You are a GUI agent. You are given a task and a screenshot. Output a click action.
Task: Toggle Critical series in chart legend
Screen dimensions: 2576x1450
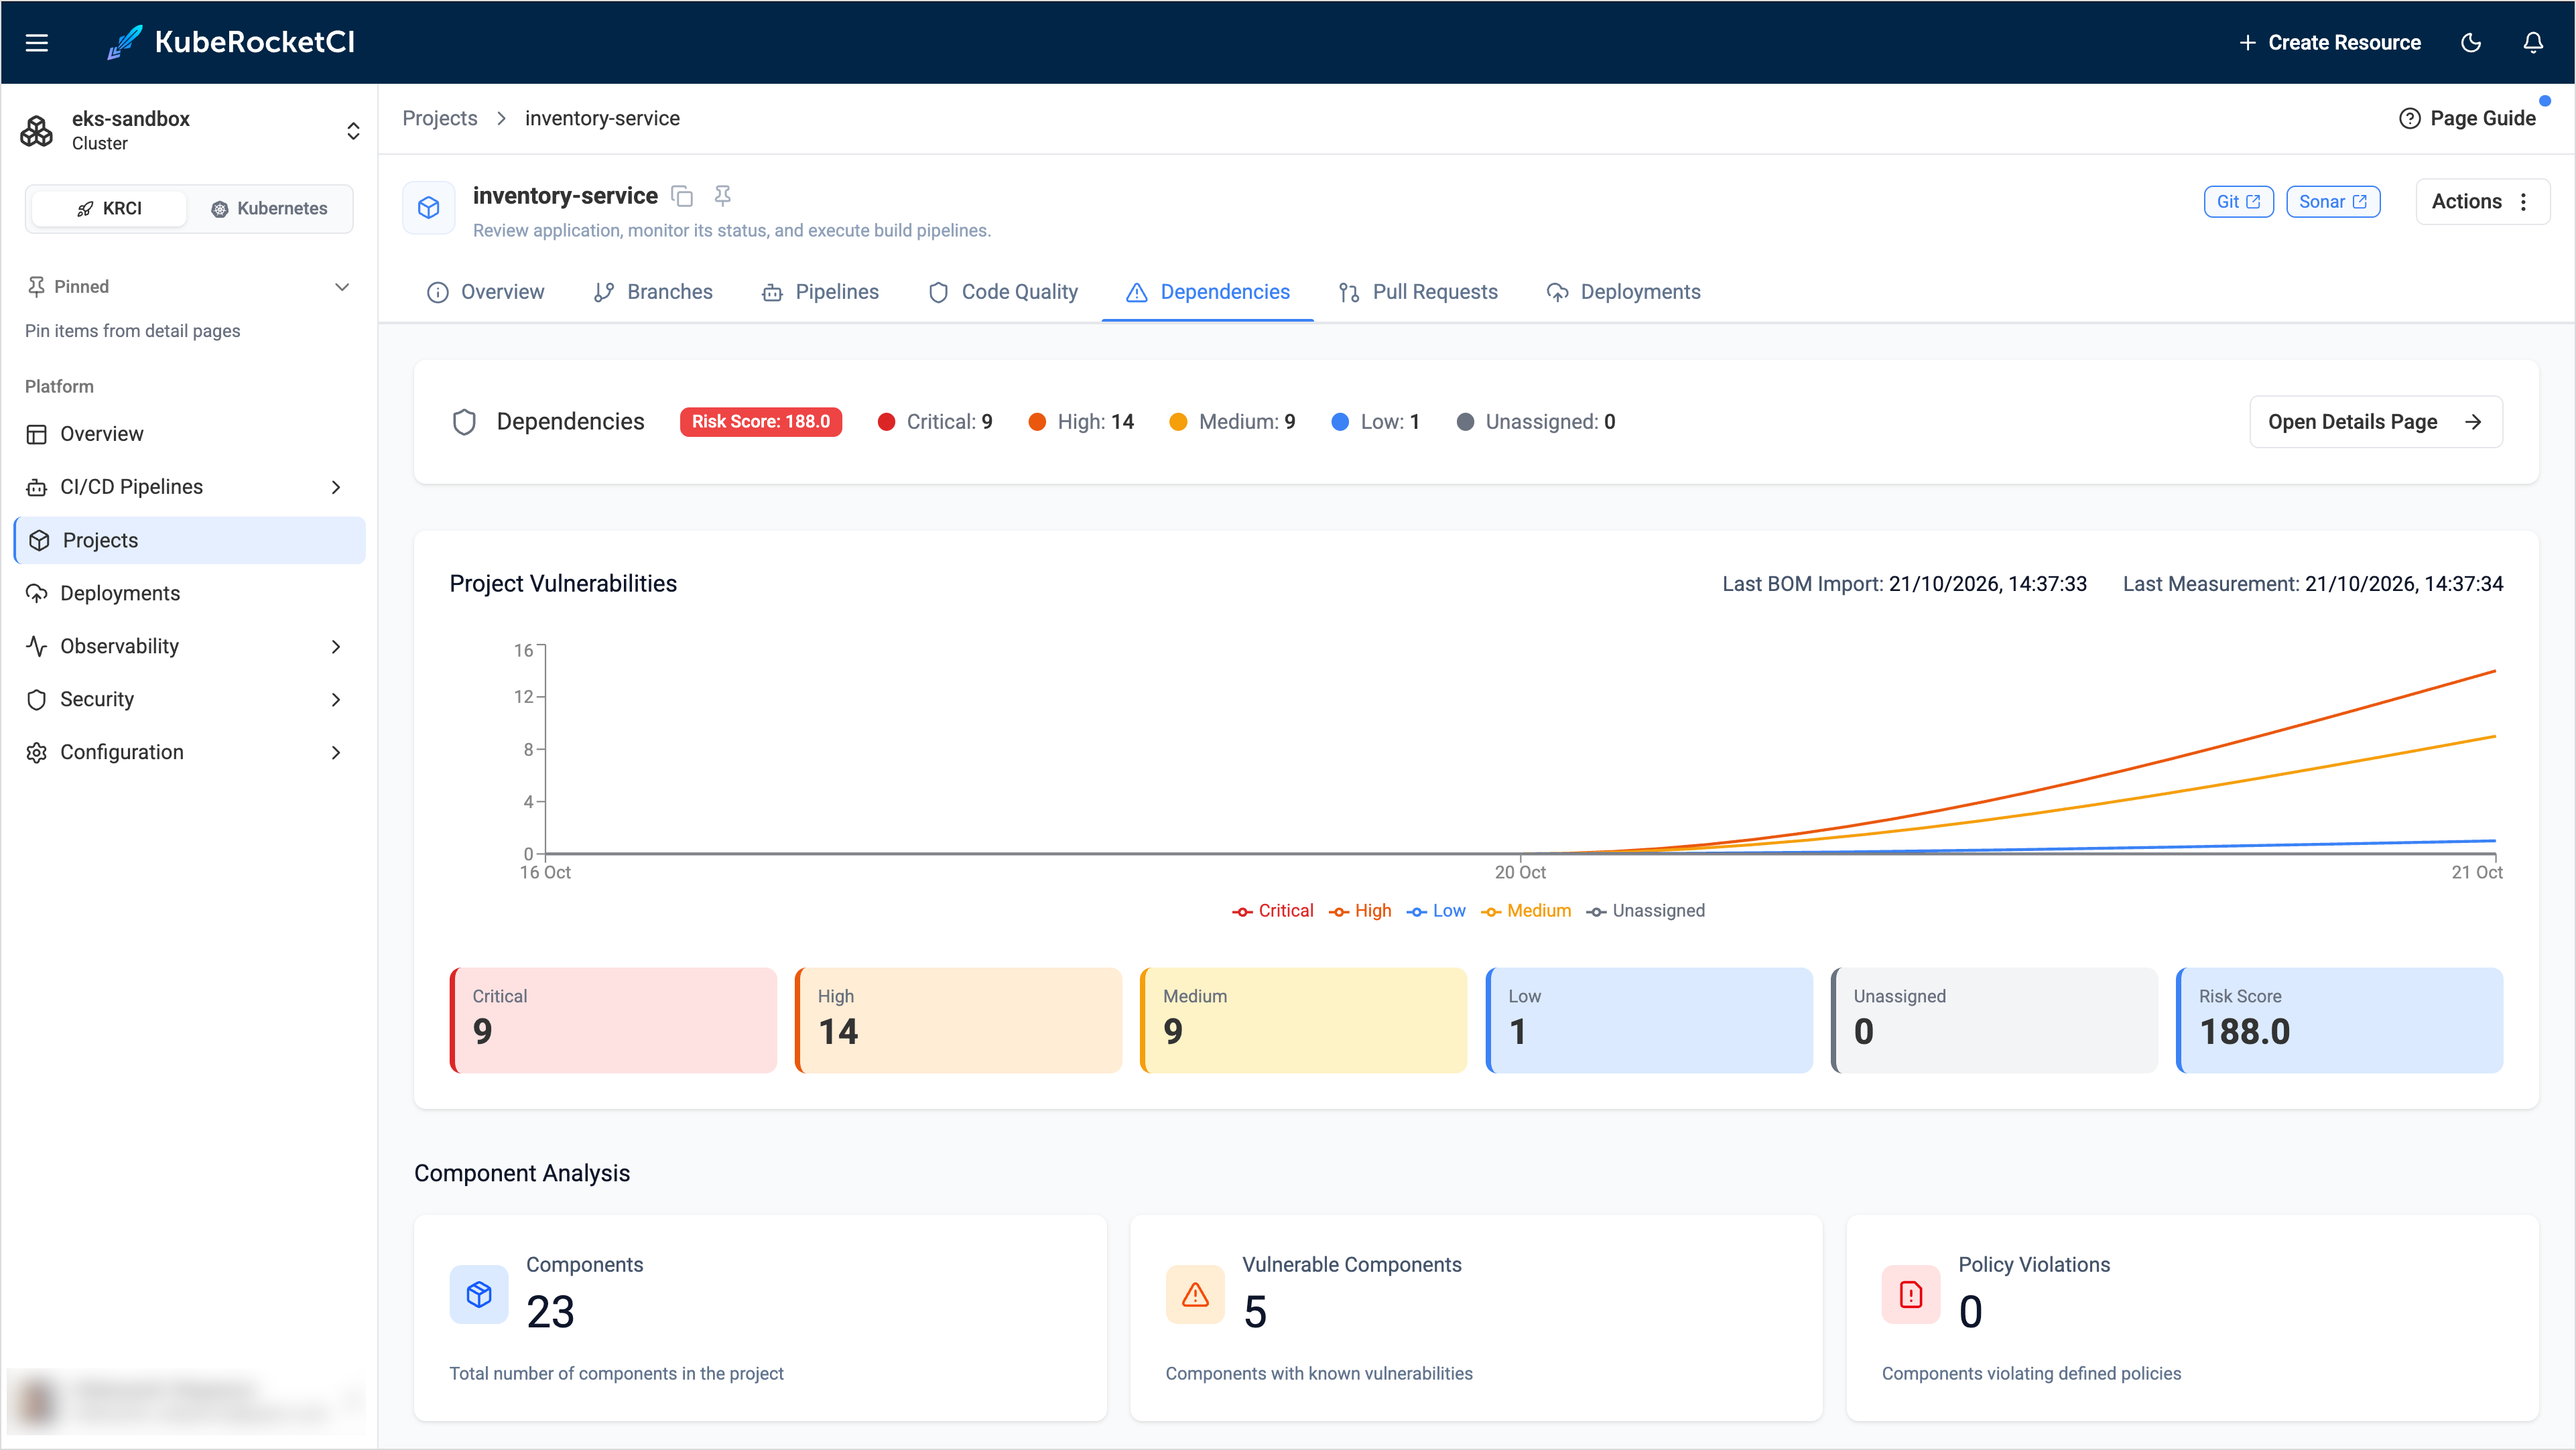[1272, 911]
